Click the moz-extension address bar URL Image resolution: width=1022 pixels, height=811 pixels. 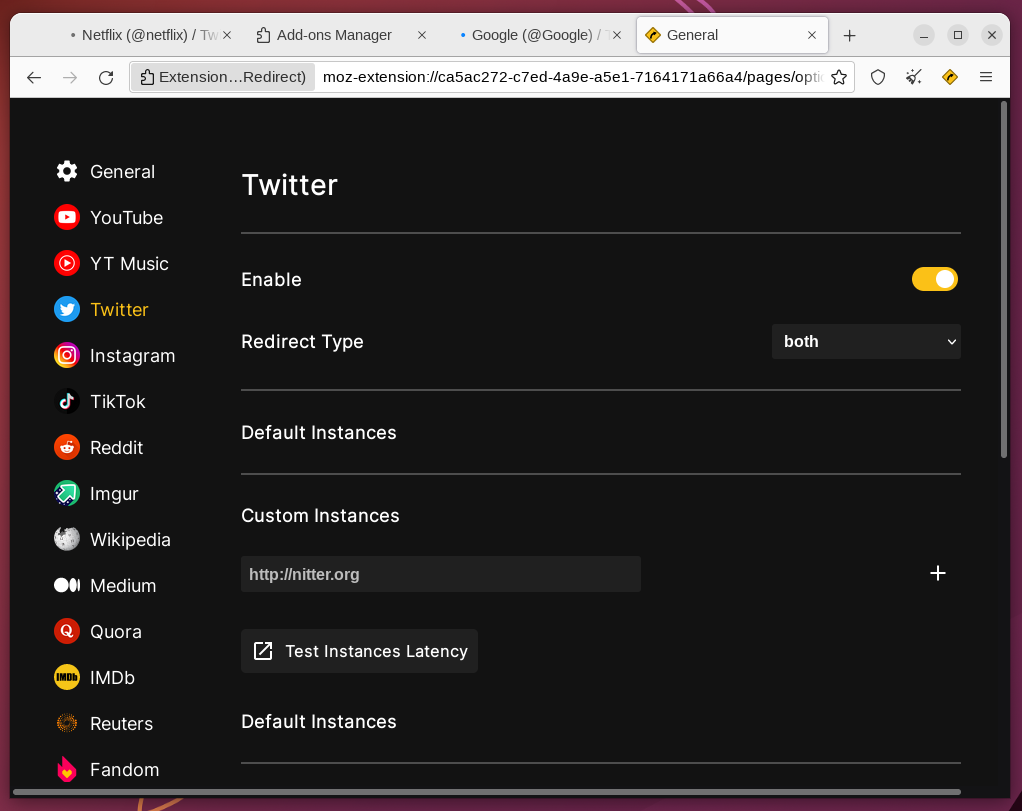pos(572,77)
